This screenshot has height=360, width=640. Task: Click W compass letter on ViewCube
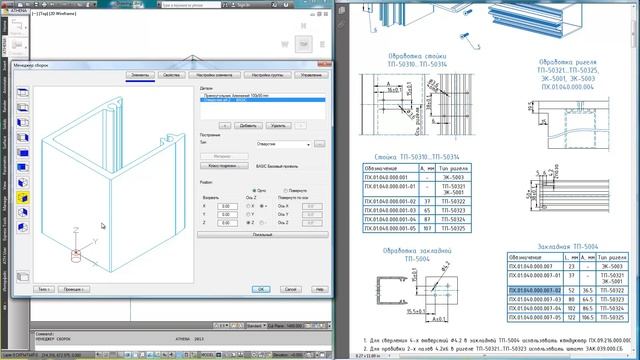285,44
